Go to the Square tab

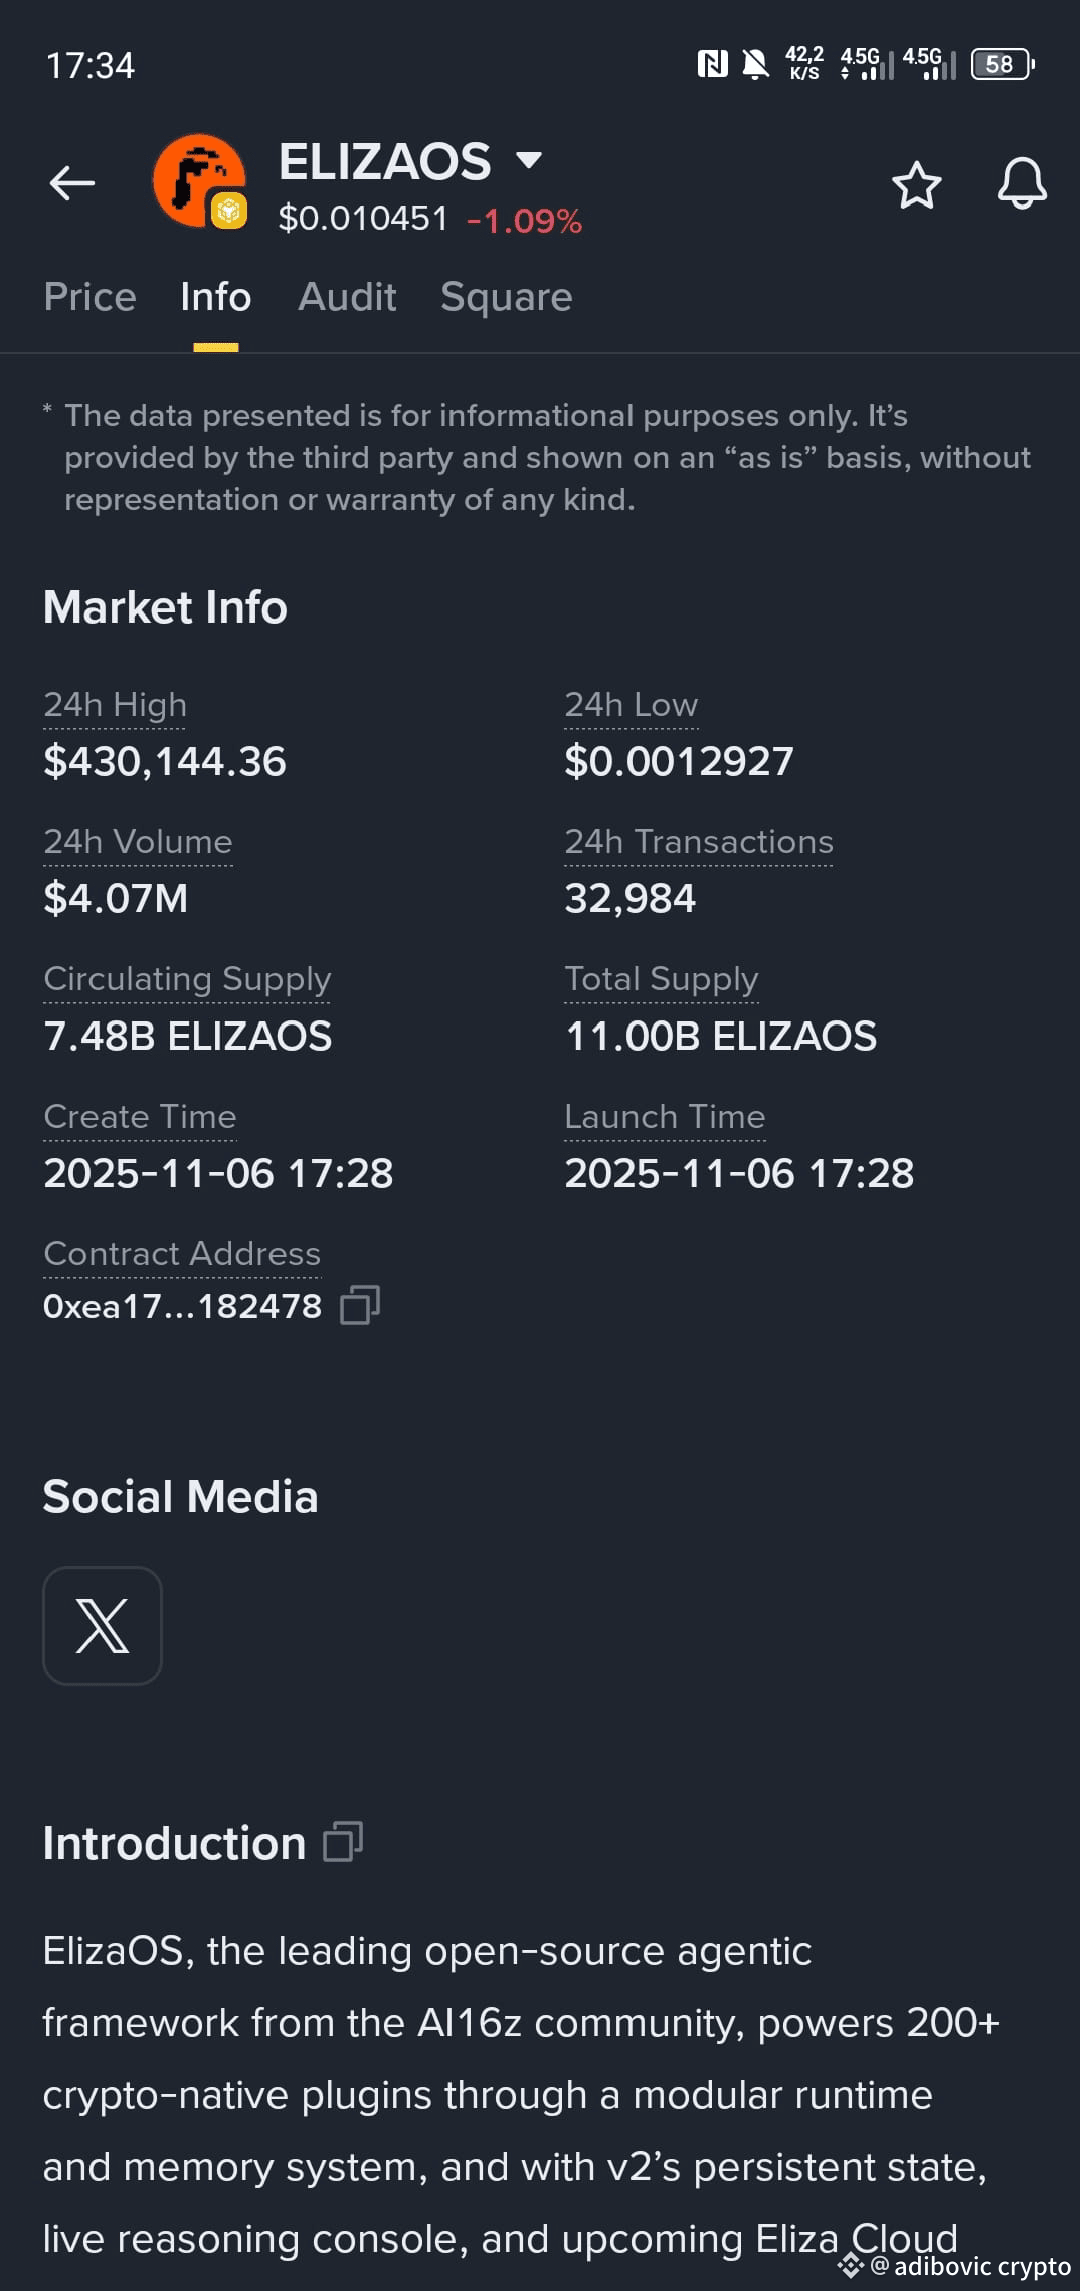(506, 297)
